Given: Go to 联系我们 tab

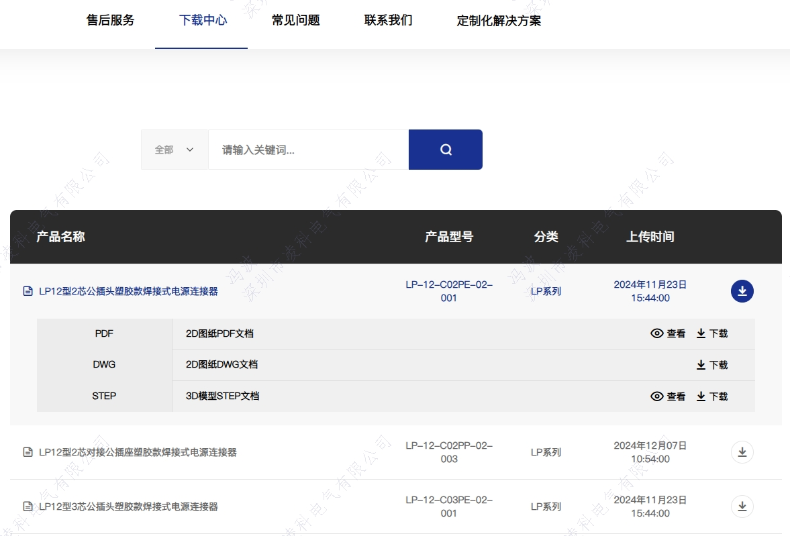Looking at the screenshot, I should click(388, 20).
